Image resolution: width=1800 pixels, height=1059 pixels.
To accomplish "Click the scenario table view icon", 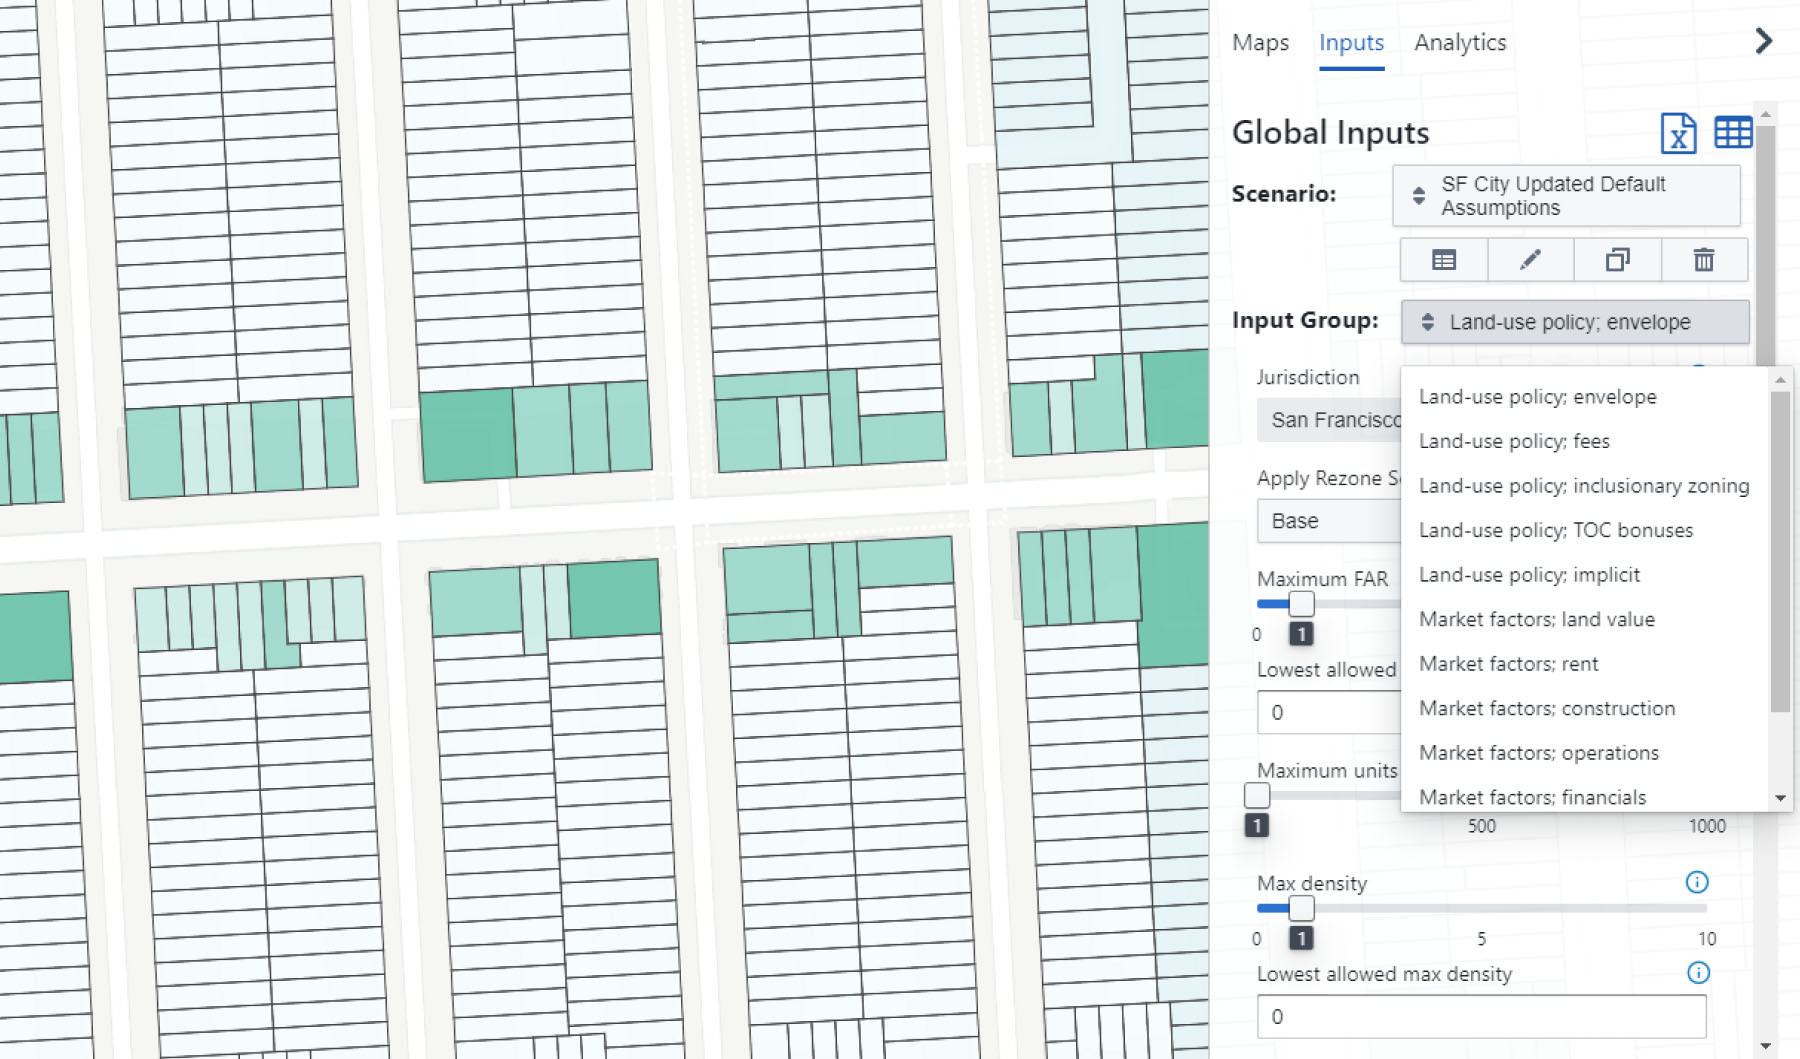I will [x=1444, y=260].
